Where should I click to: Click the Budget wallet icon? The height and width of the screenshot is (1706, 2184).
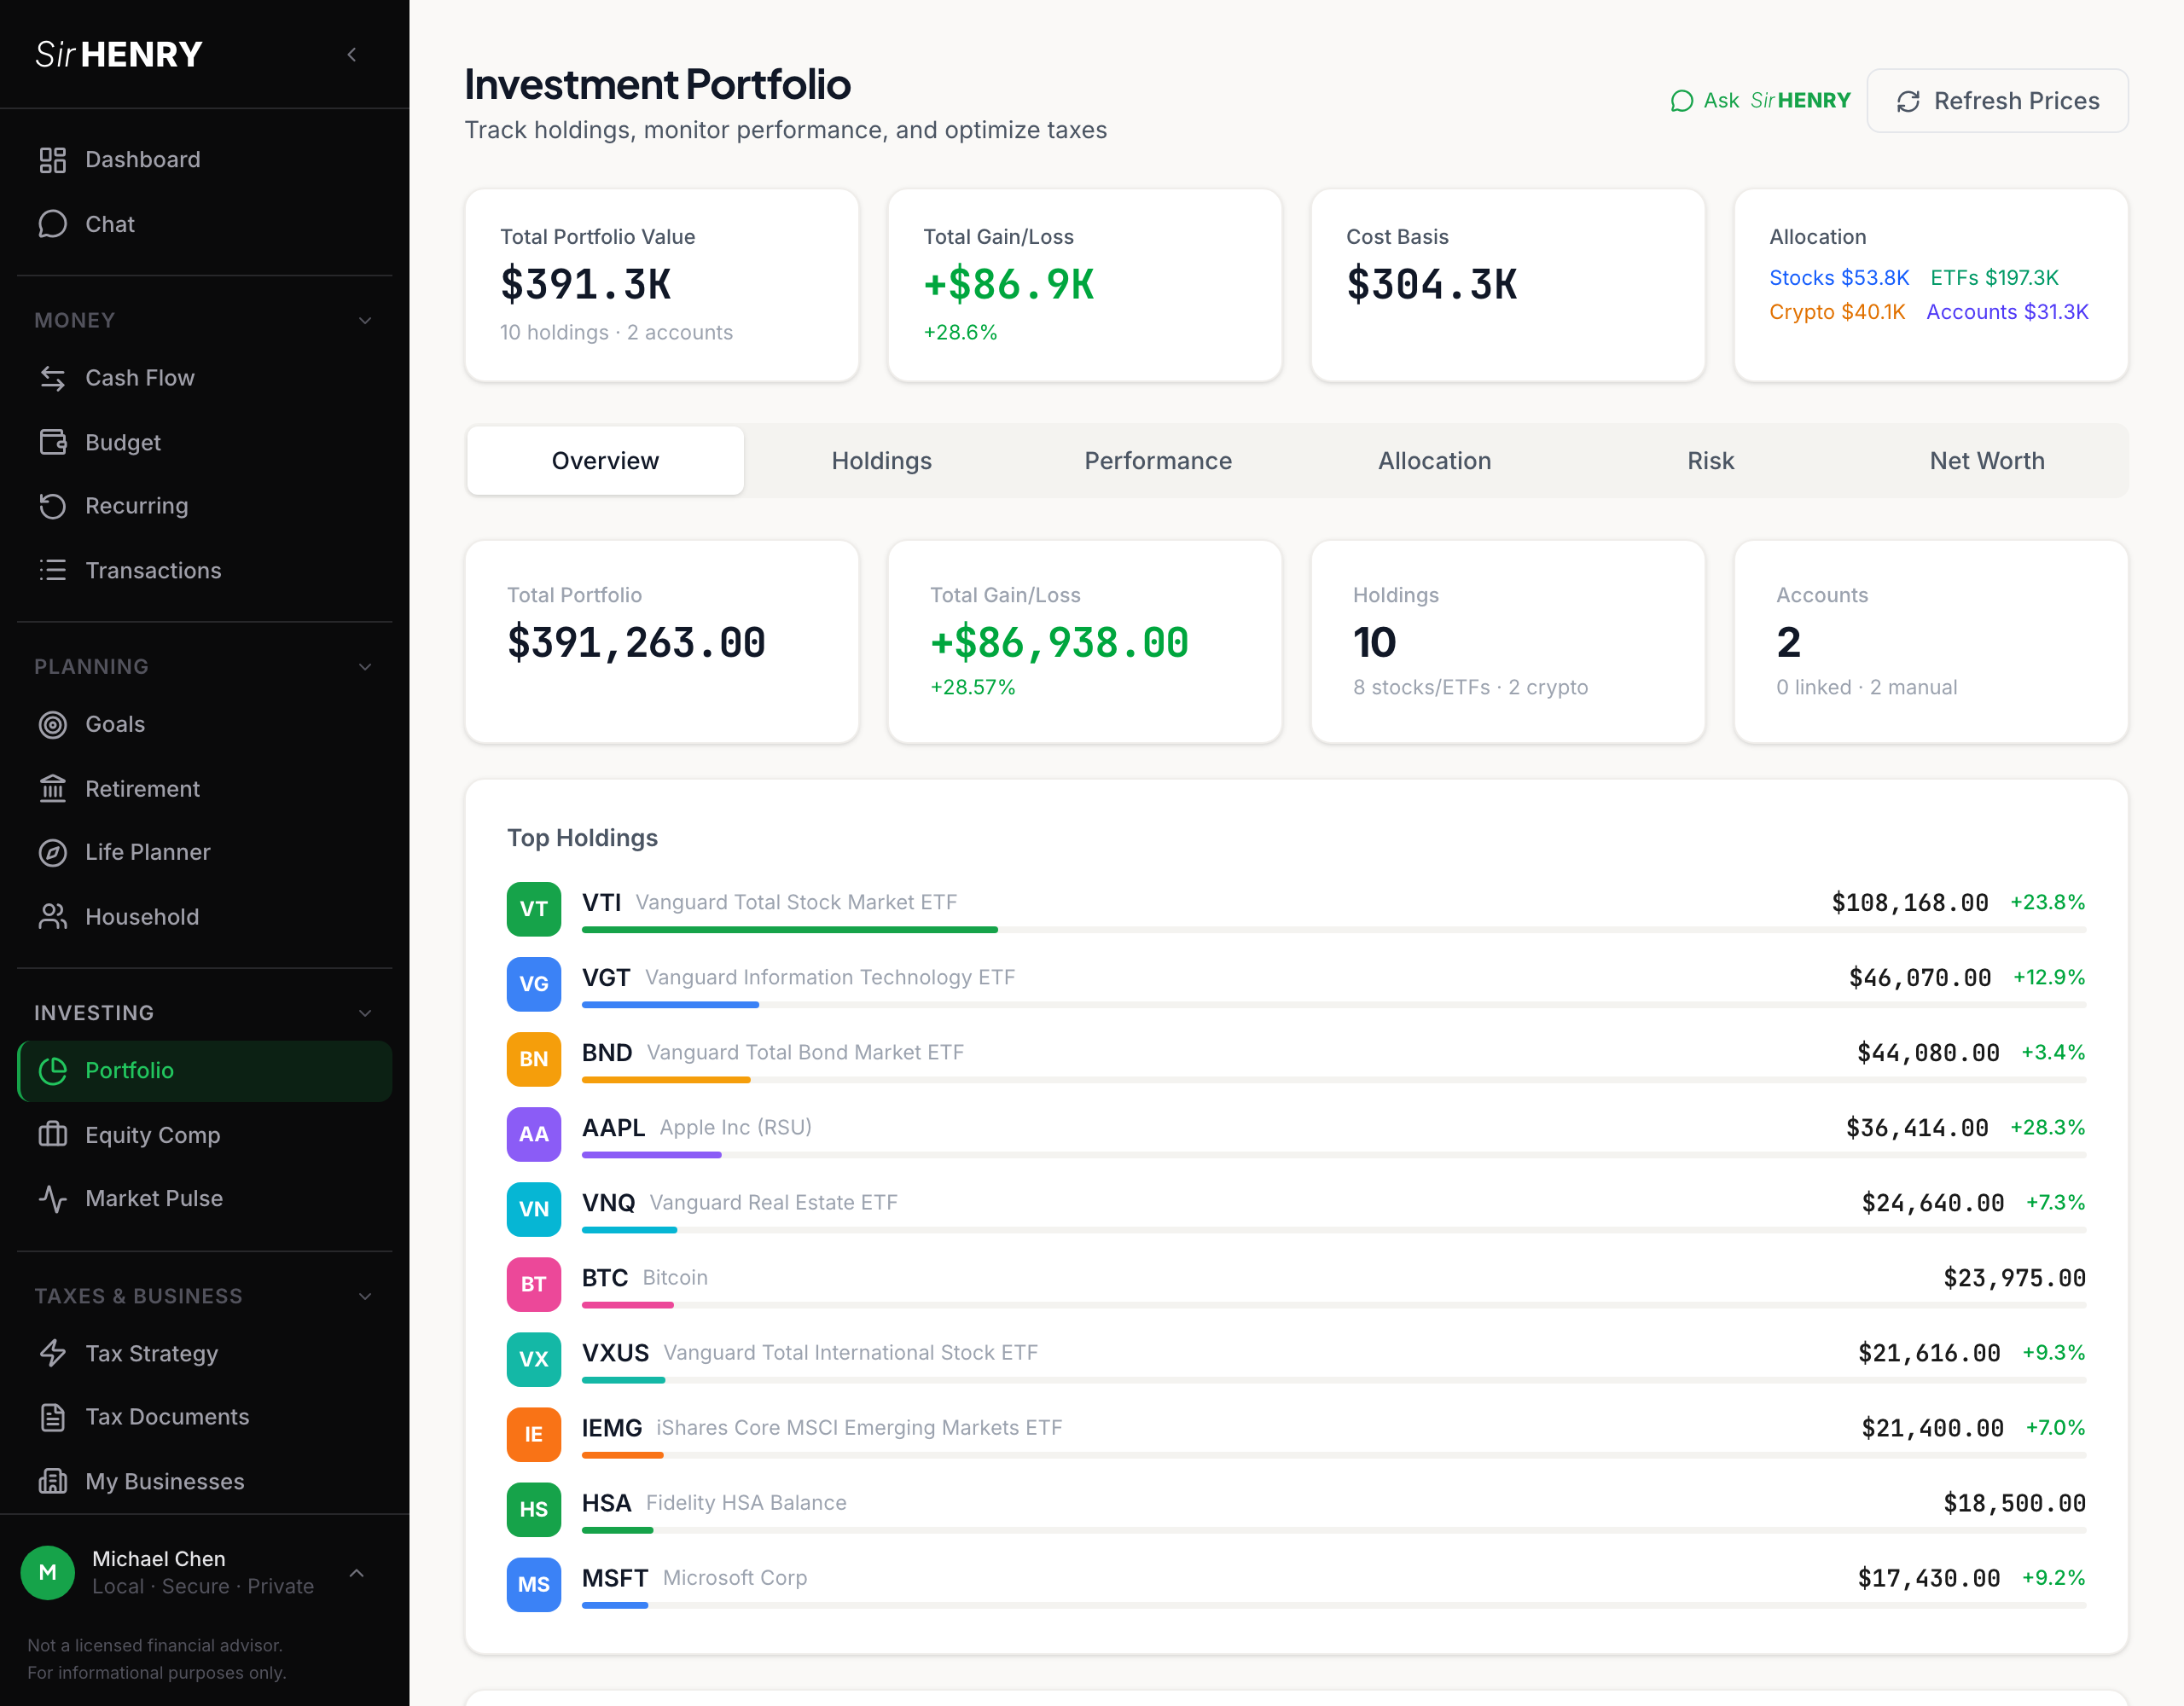pos(52,442)
